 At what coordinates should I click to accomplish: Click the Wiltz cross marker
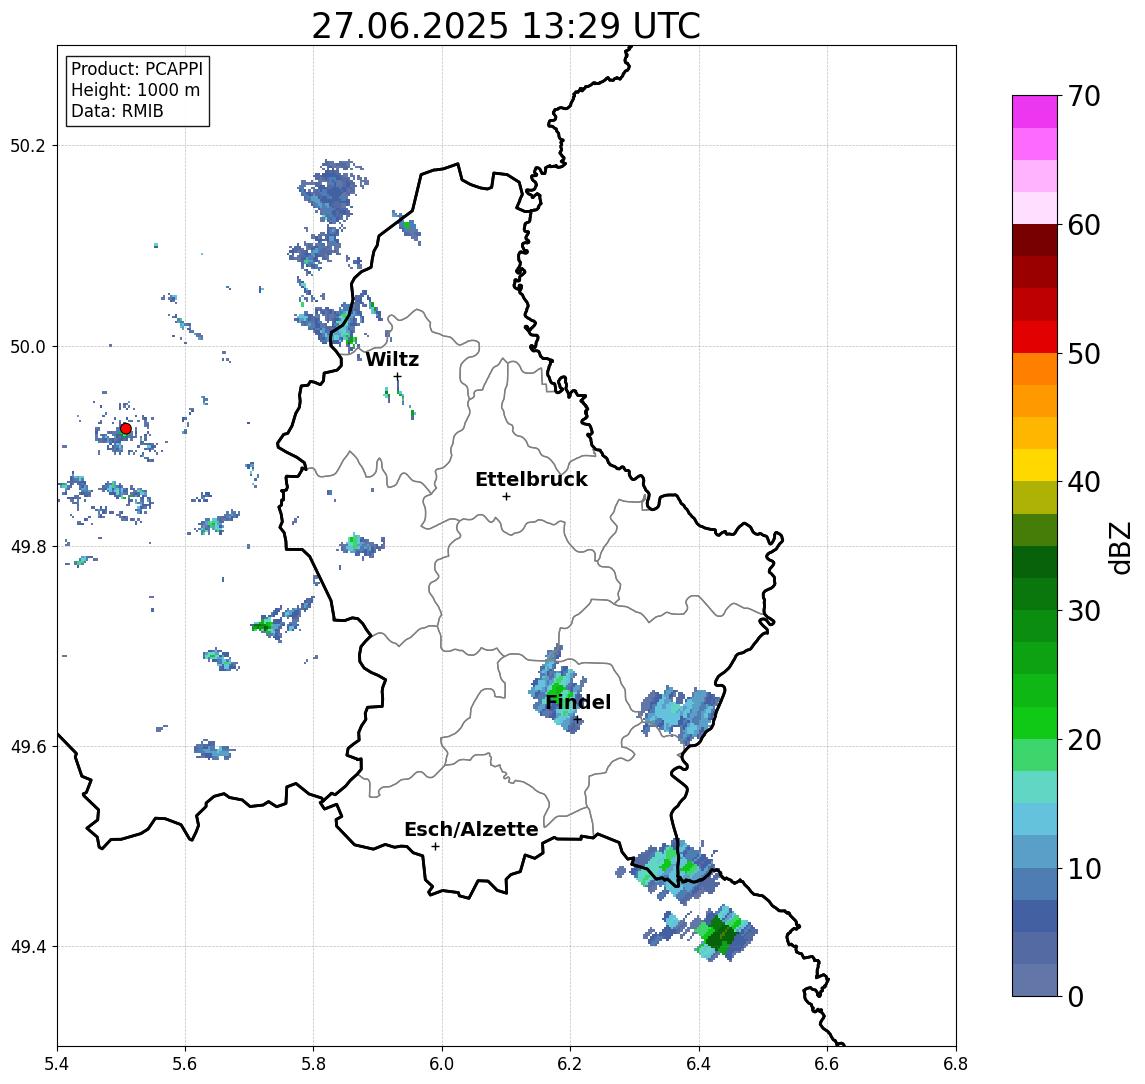397,376
